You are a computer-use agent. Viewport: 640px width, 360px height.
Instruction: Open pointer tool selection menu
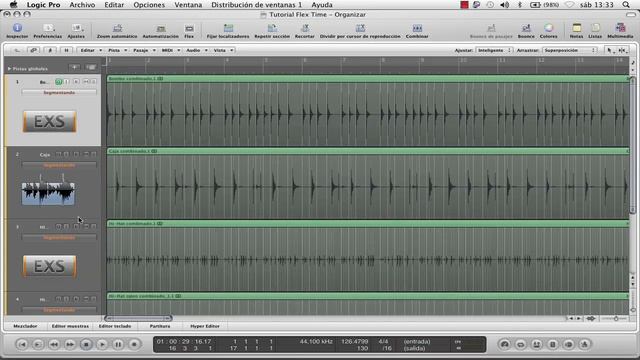tap(610, 50)
